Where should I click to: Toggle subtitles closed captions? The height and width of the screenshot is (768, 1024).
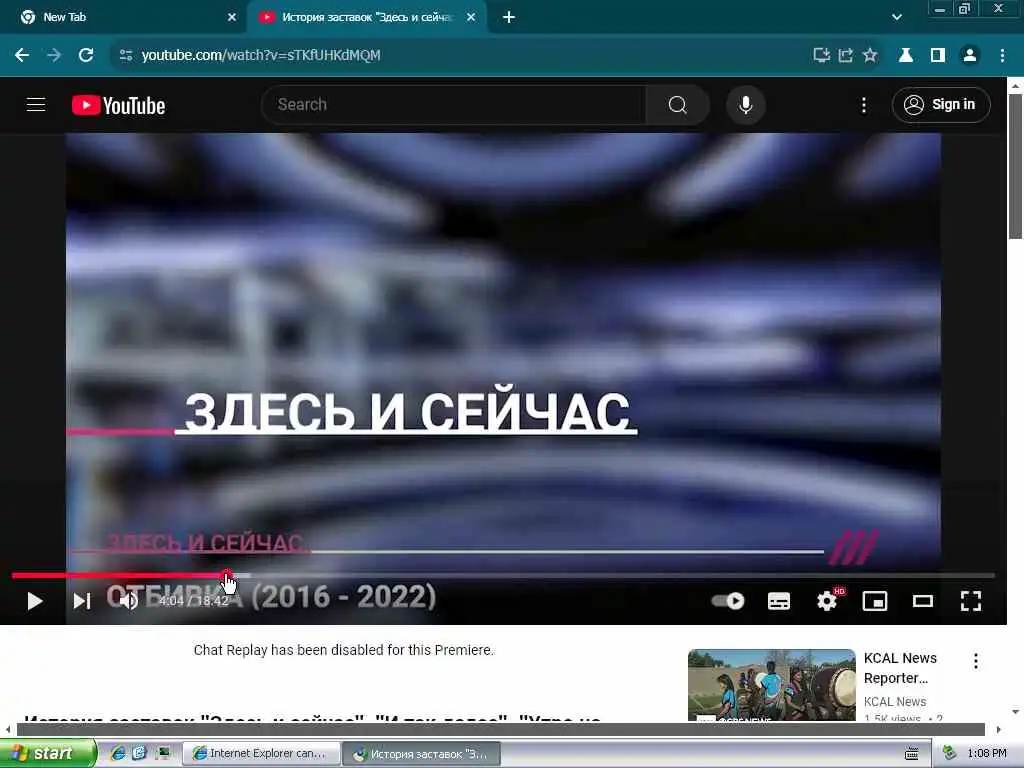[778, 601]
